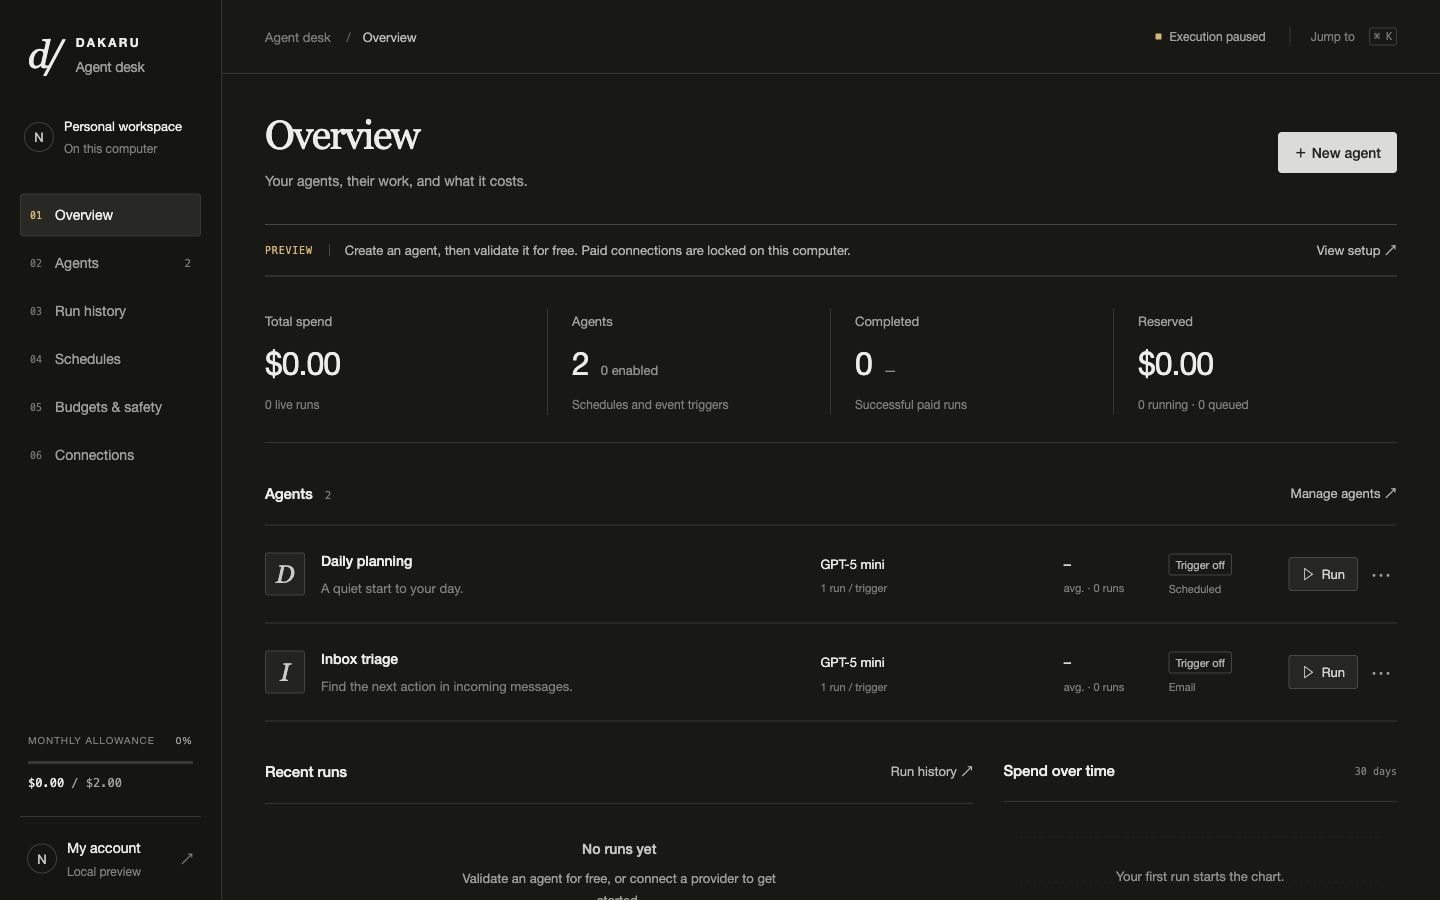Screen dimensions: 1440x900
Task: Open View setup link
Action: [x=1356, y=251]
